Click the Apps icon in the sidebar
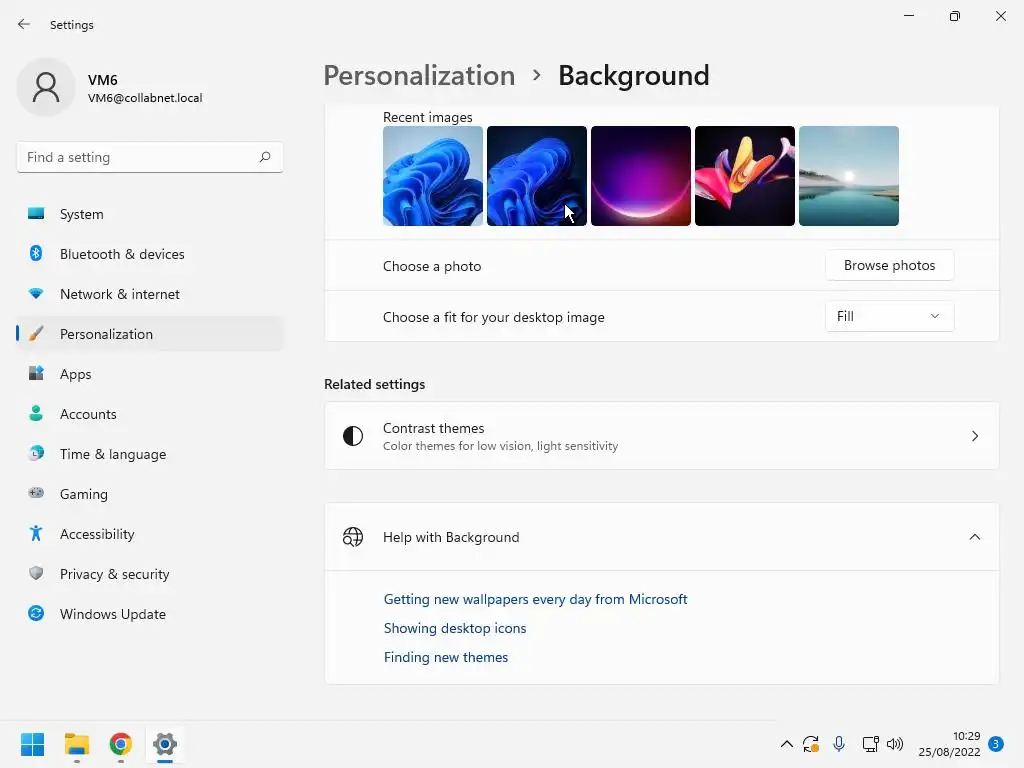 pyautogui.click(x=36, y=373)
